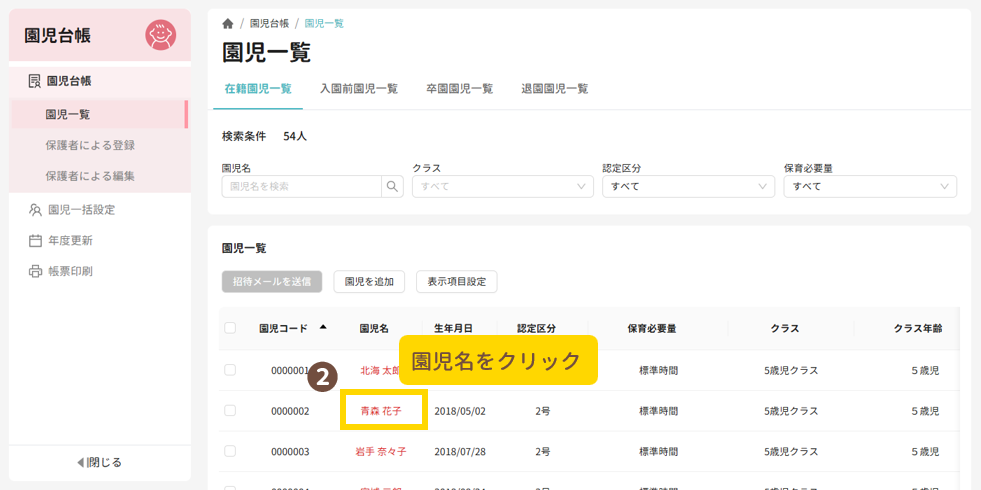The image size is (981, 490).
Task: Click the 年度更新 calendar icon
Action: pyautogui.click(x=35, y=241)
